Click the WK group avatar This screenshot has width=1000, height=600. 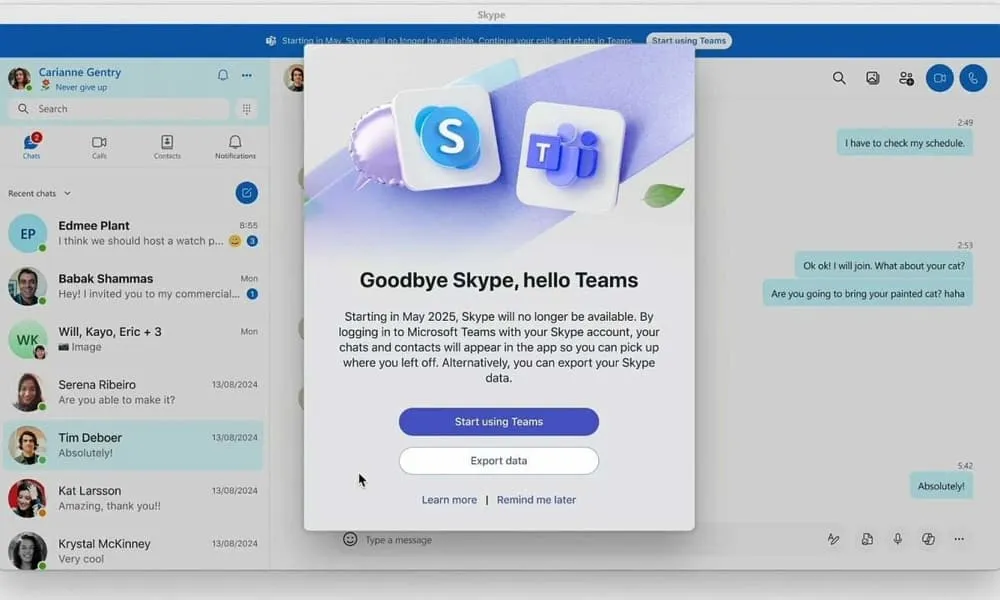pyautogui.click(x=27, y=339)
